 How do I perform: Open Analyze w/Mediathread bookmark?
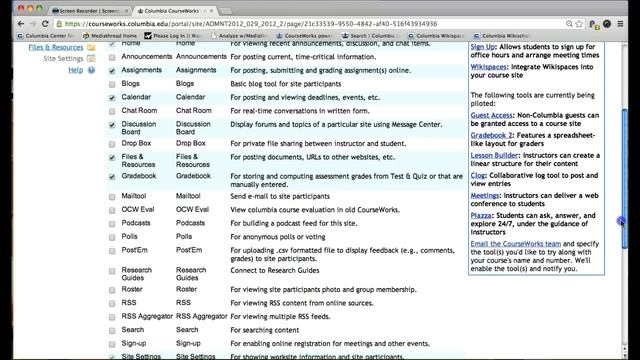pos(239,36)
